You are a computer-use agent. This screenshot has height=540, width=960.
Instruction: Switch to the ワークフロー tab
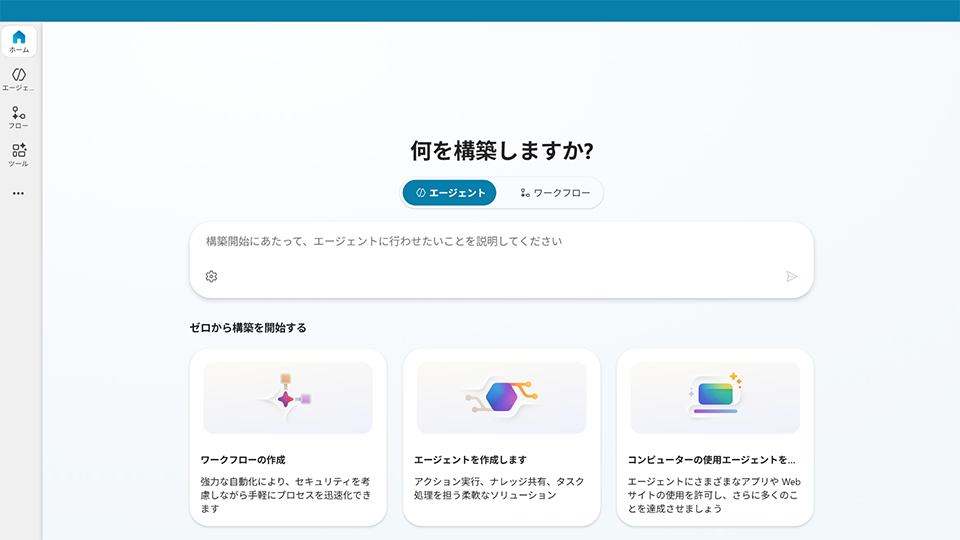tap(555, 193)
